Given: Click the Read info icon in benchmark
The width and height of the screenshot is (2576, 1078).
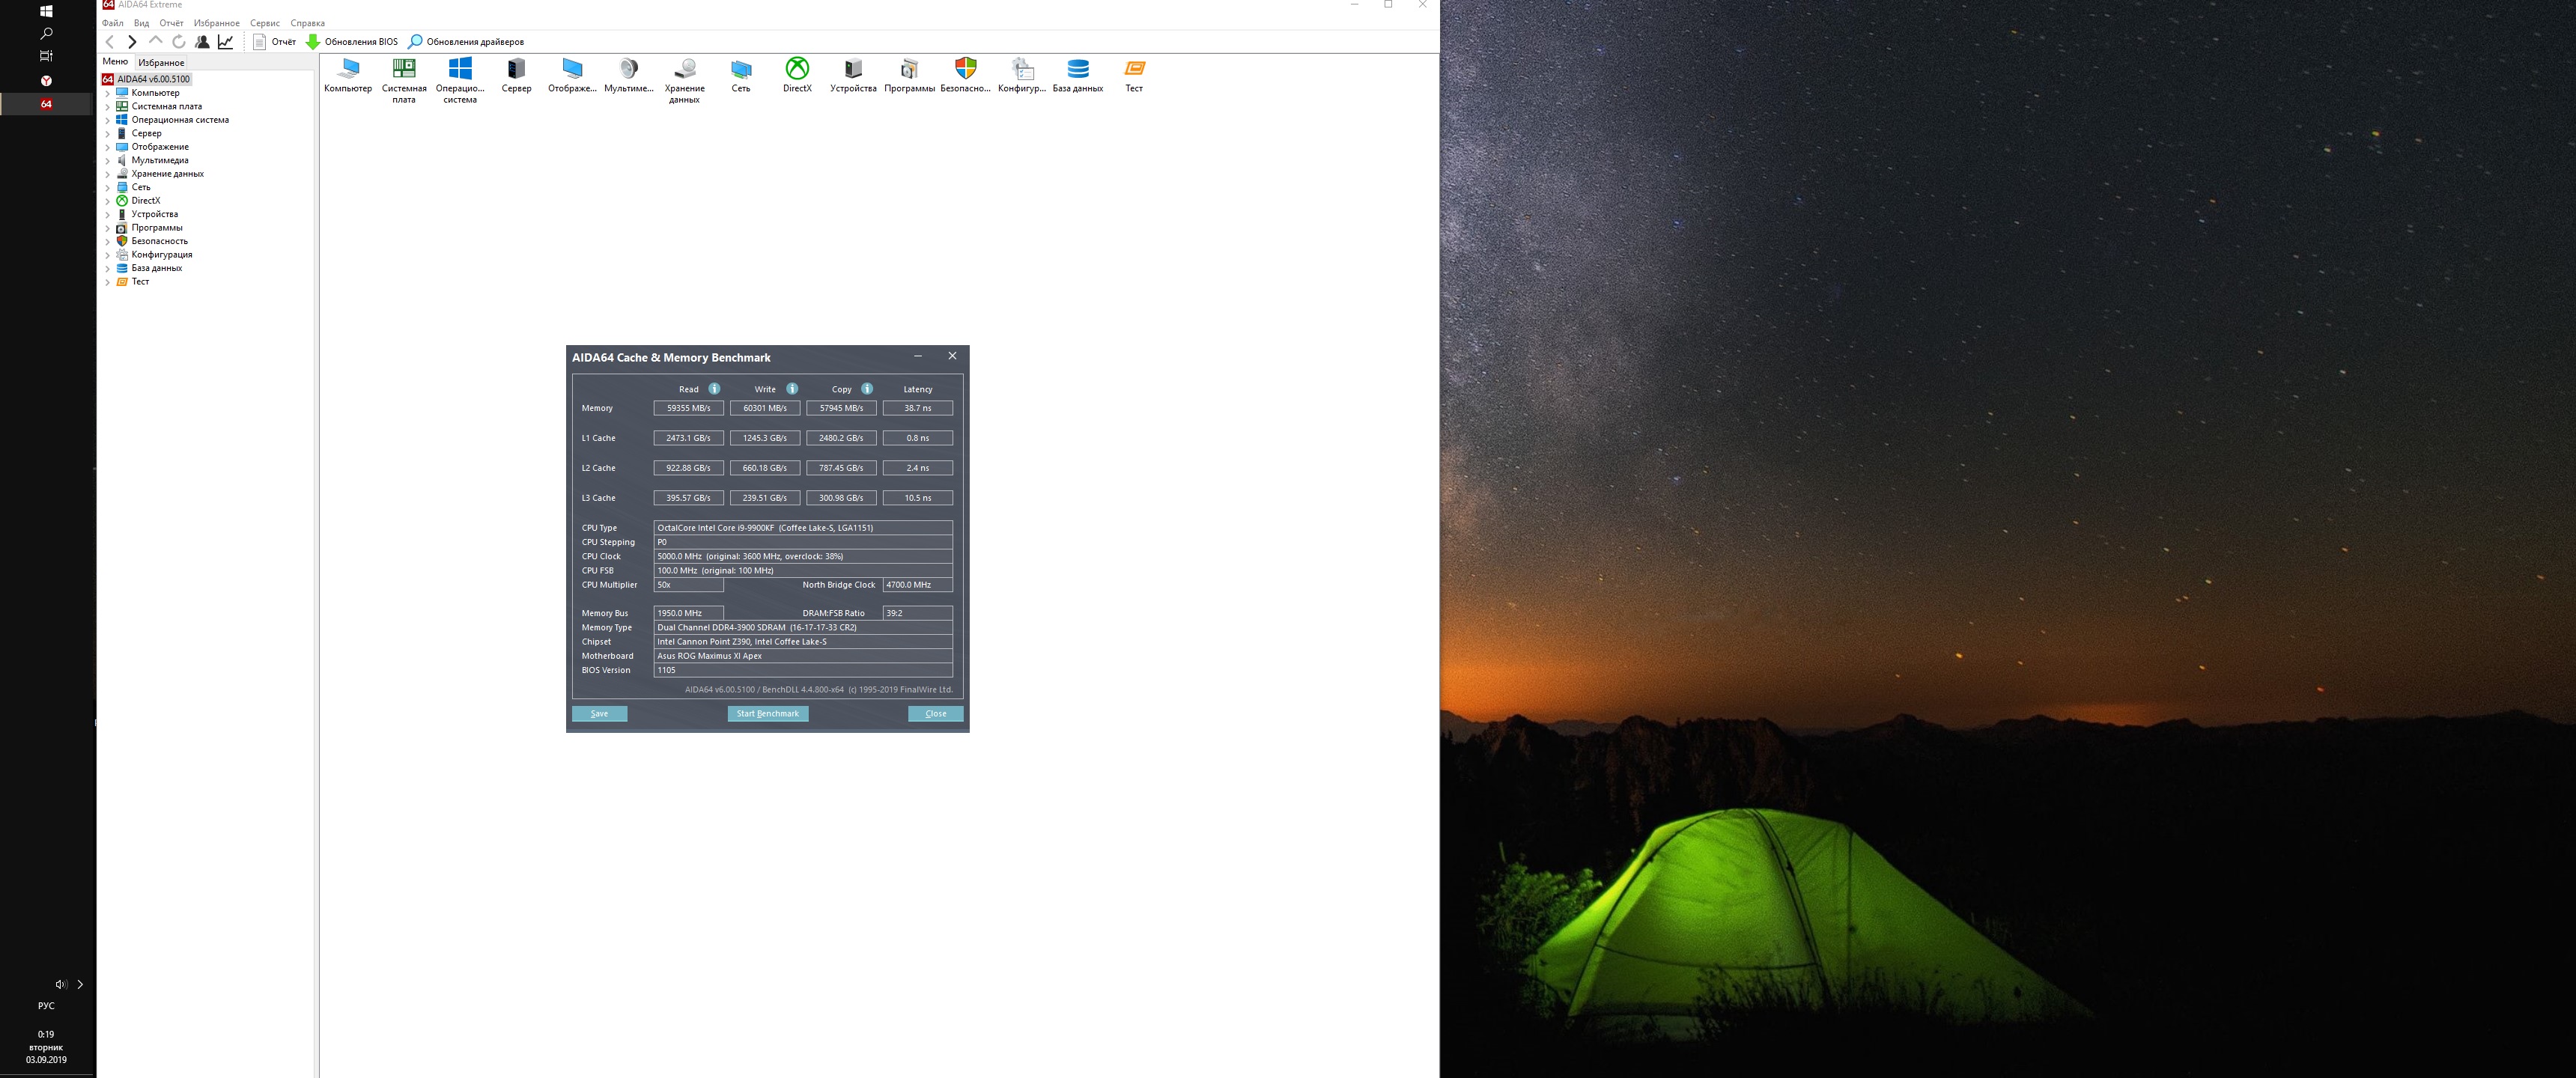Looking at the screenshot, I should pyautogui.click(x=714, y=389).
